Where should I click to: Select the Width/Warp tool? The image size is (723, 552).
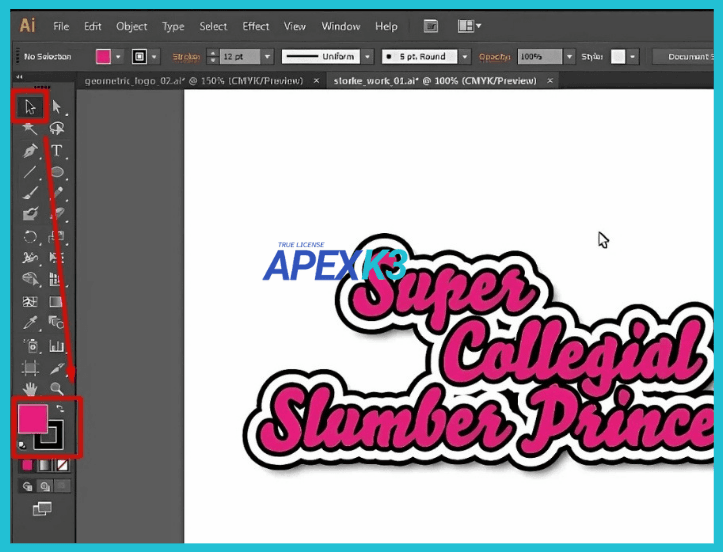tap(30, 257)
